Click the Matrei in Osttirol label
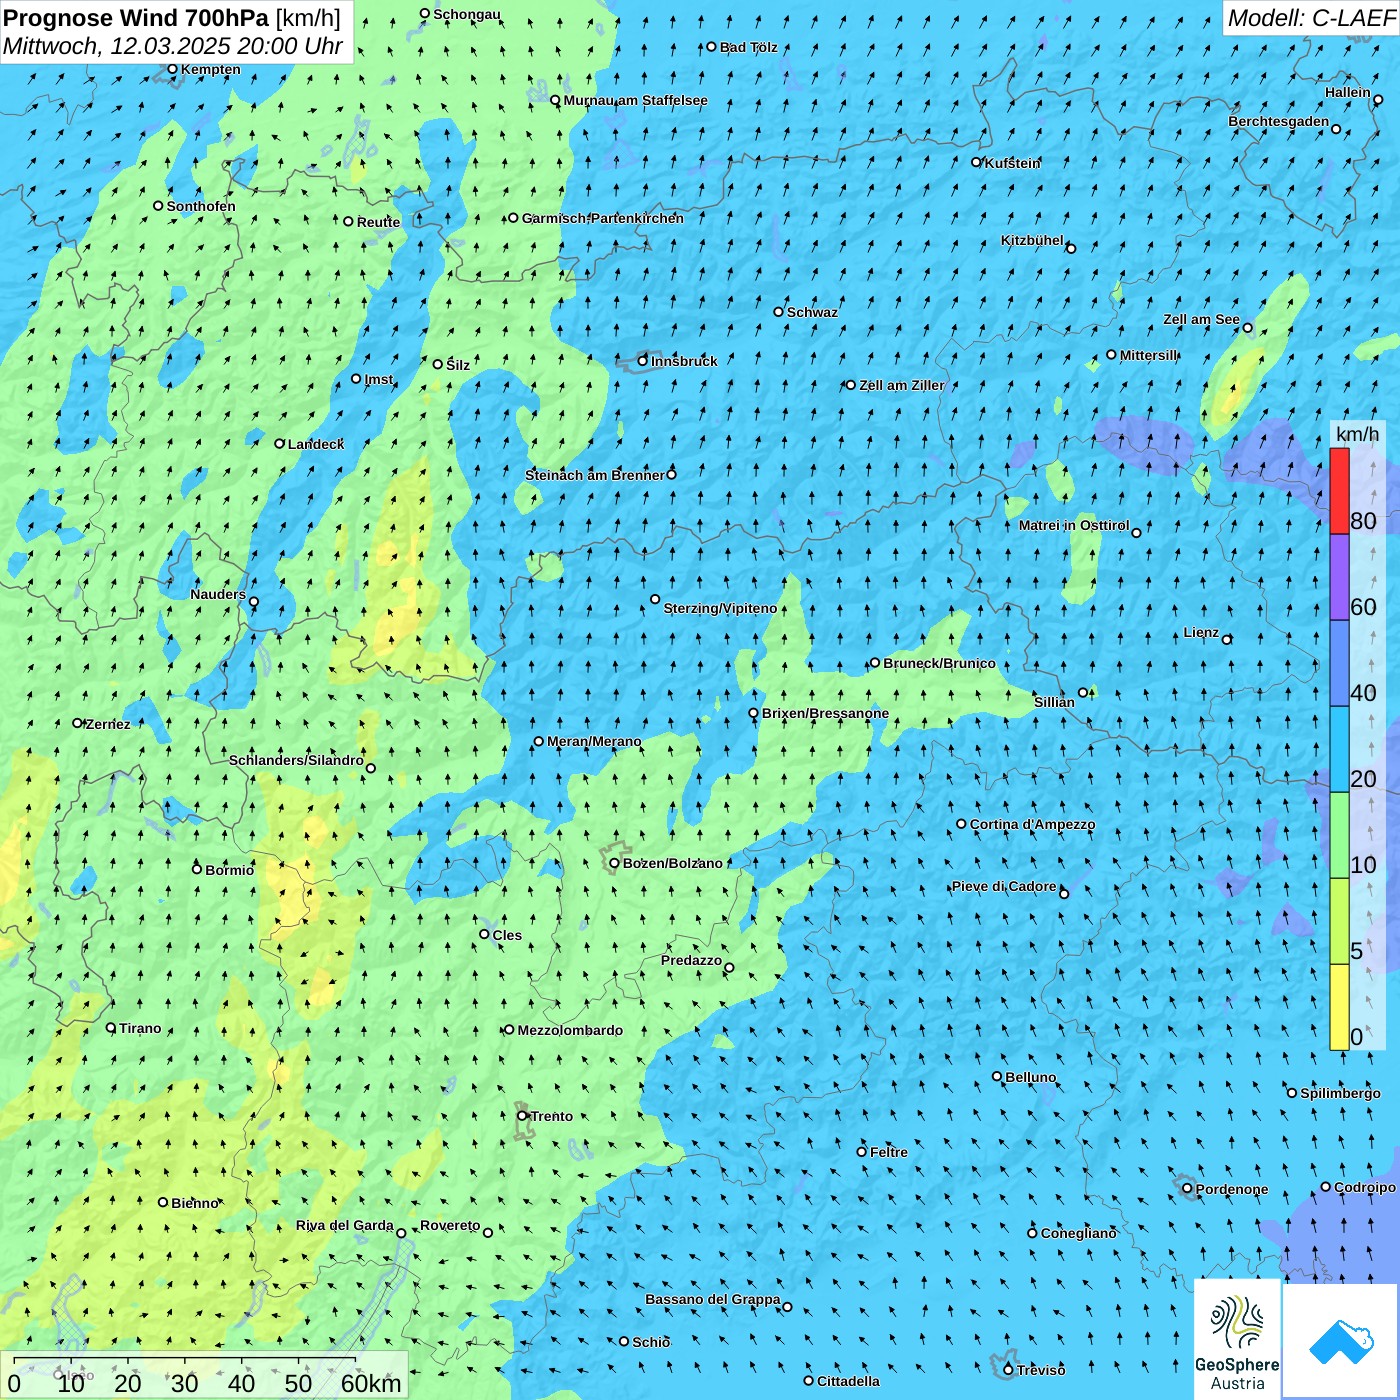 click(x=1074, y=525)
